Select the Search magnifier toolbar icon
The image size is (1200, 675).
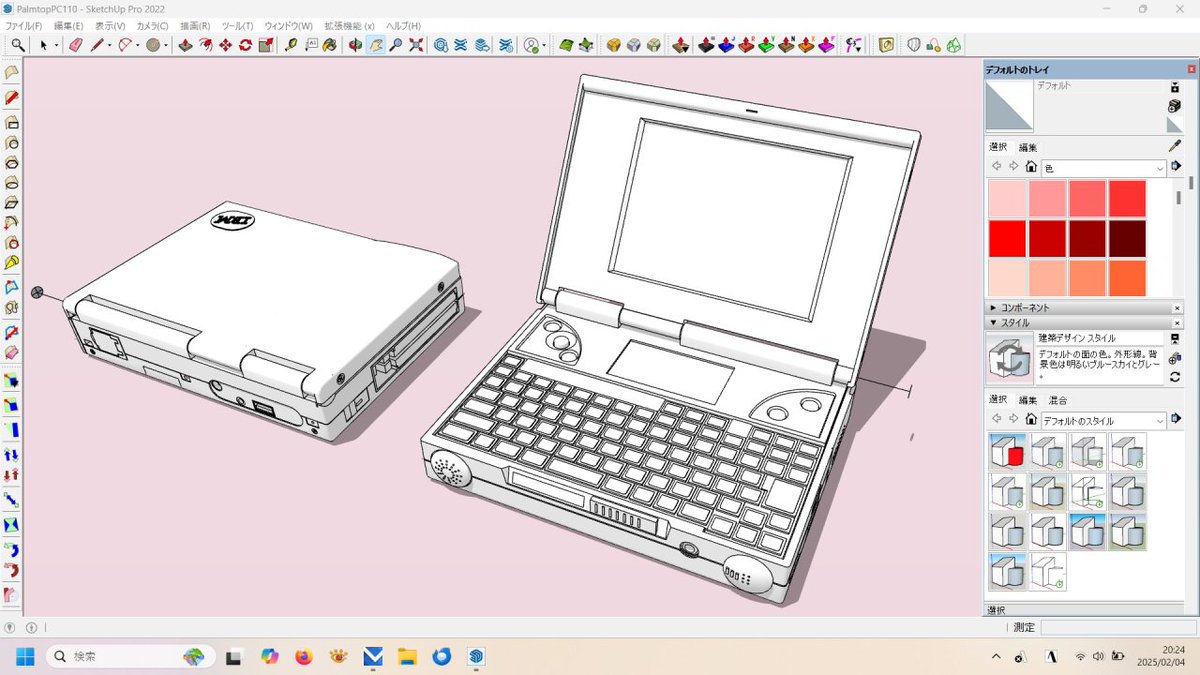click(18, 45)
